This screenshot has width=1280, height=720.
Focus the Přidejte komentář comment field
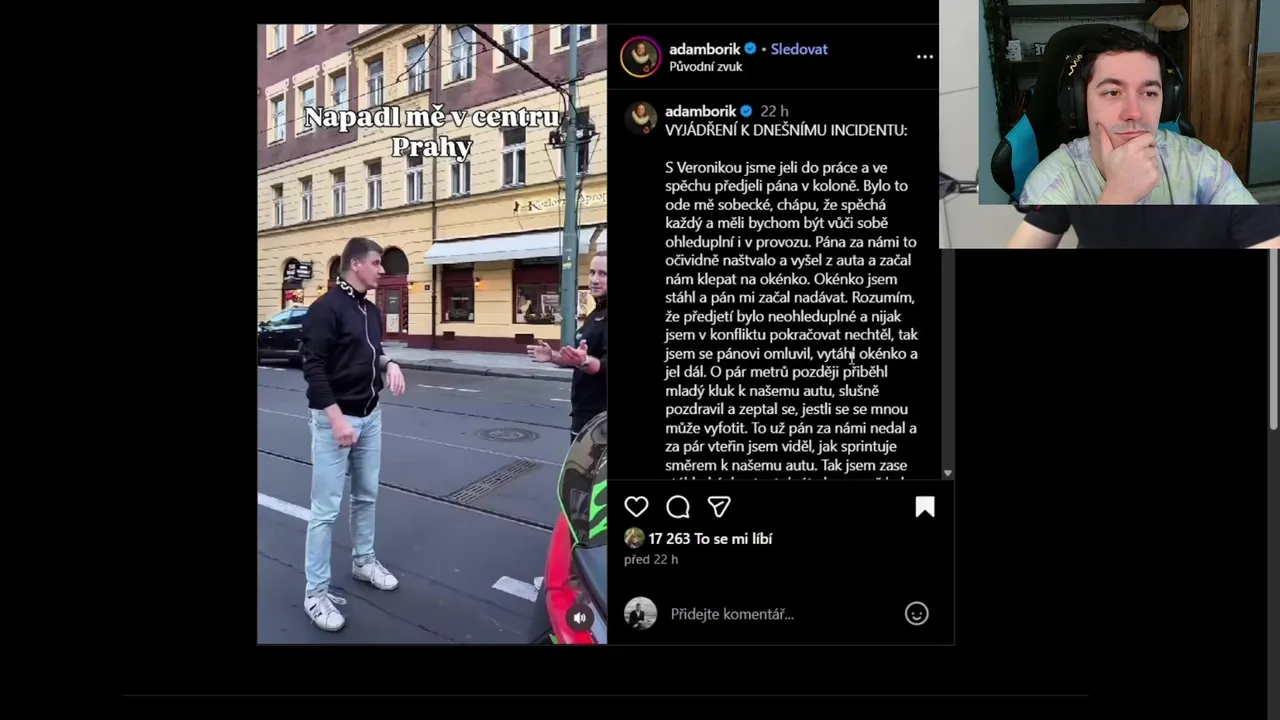tap(780, 614)
